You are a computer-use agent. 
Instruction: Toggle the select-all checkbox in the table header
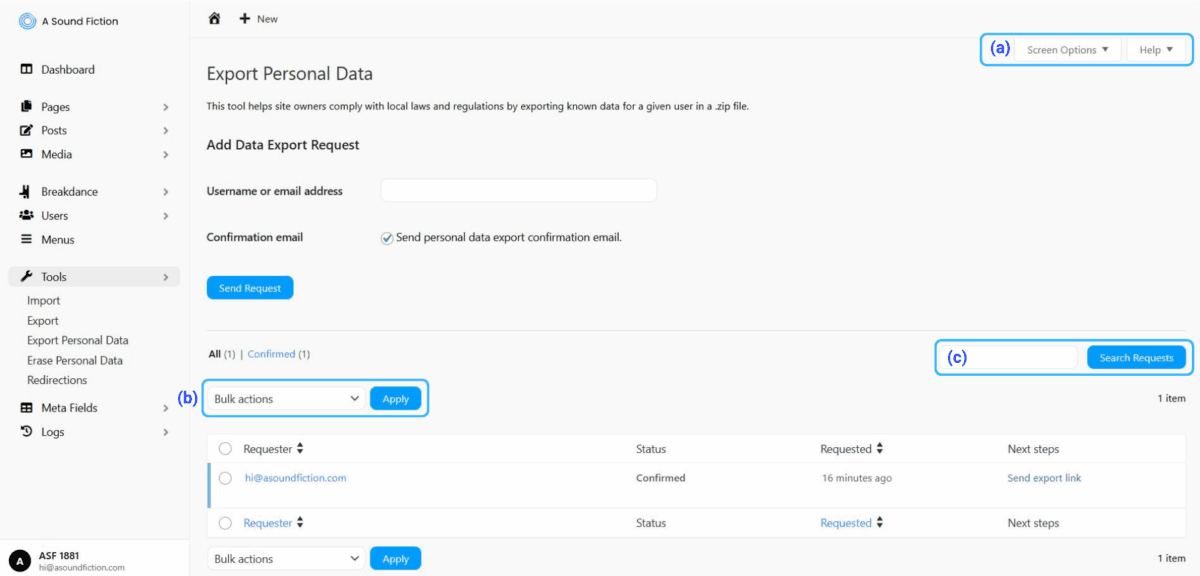(225, 448)
